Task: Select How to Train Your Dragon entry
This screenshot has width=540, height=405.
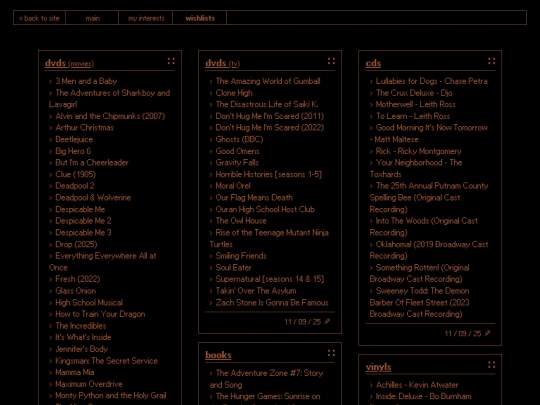Action: coord(100,314)
